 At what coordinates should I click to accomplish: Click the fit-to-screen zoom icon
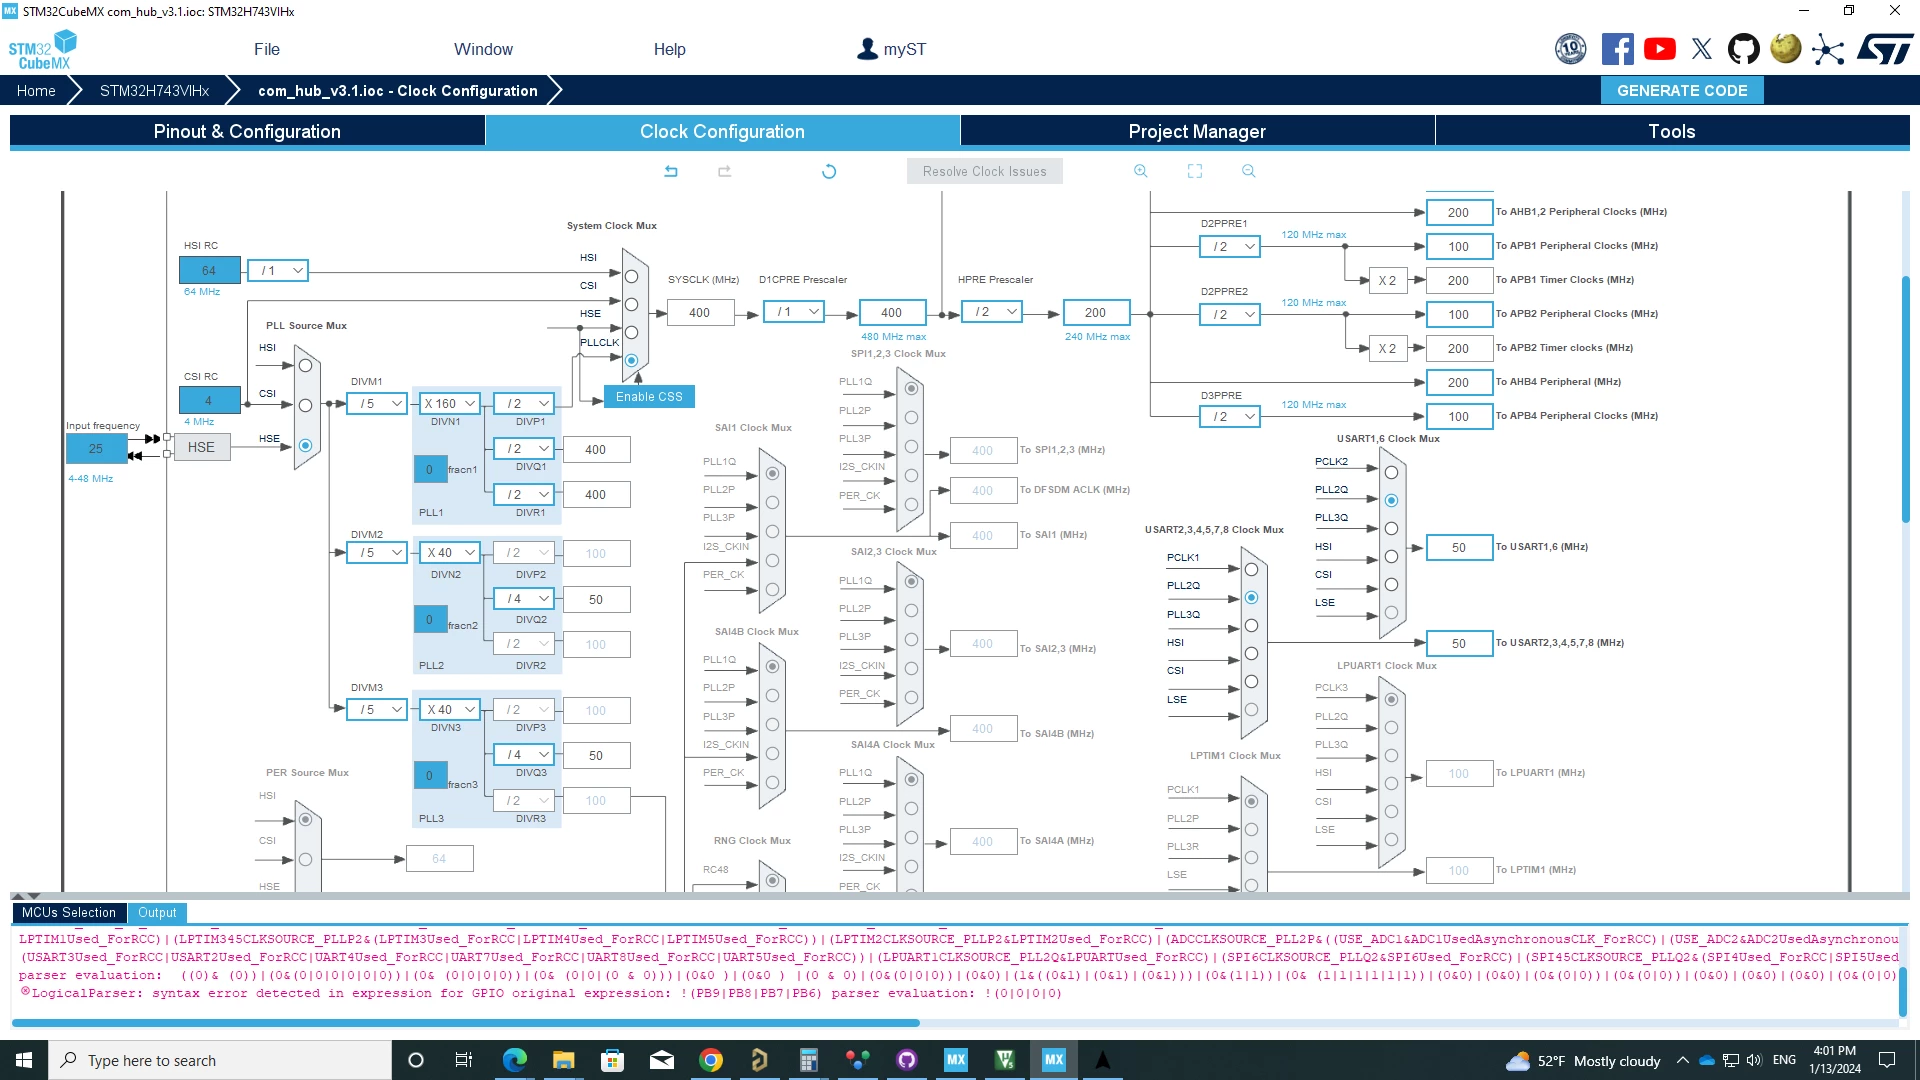tap(1195, 171)
